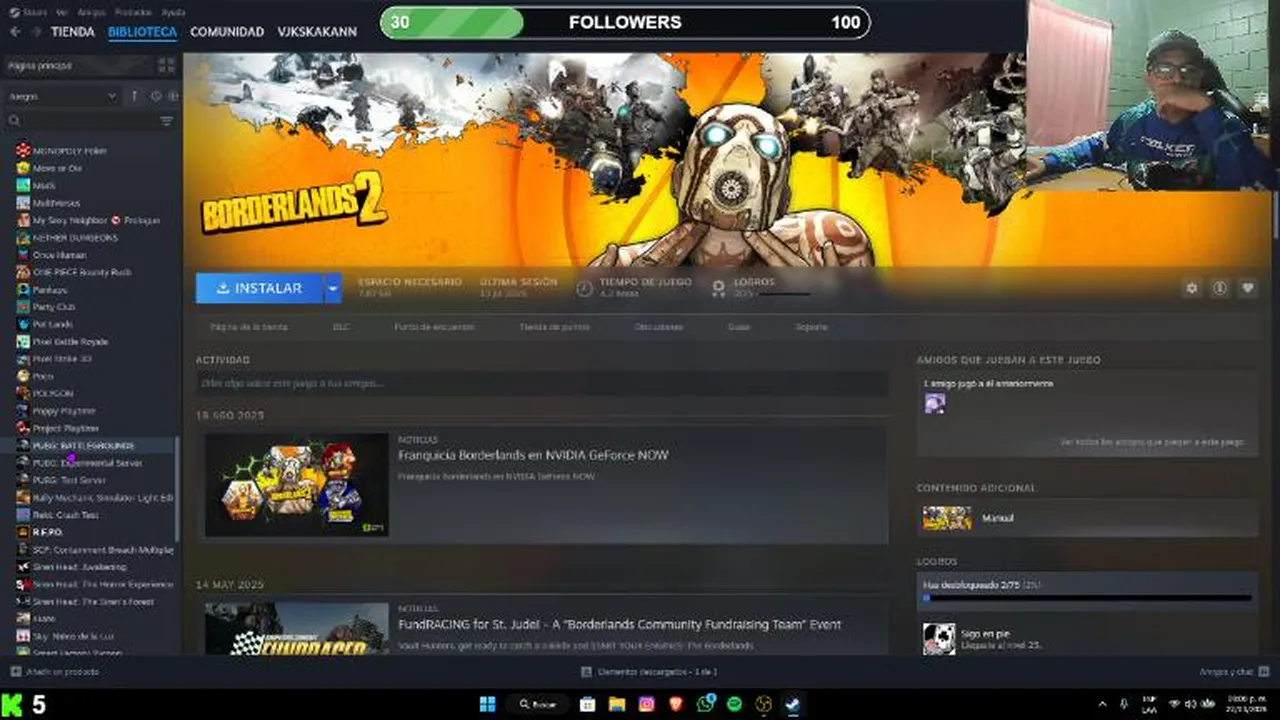The image size is (1280, 720).
Task: Open Brave browser from the taskbar
Action: [676, 704]
